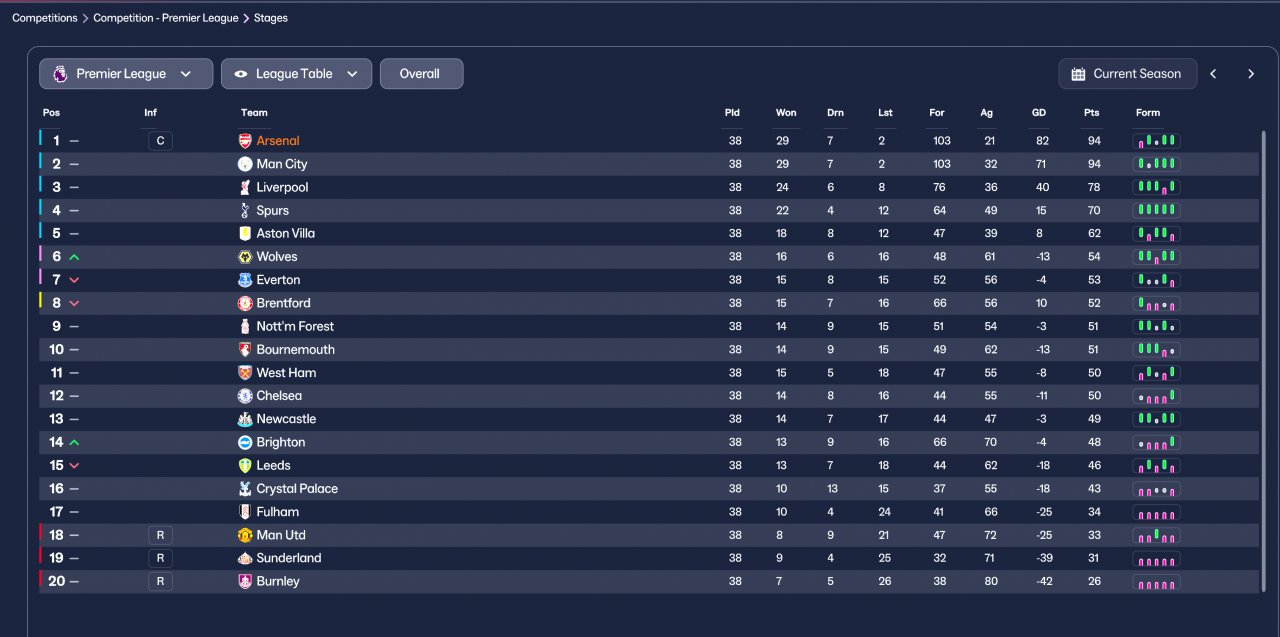The width and height of the screenshot is (1280, 637).
Task: Click the Arsenal club badge icon
Action: [x=245, y=141]
